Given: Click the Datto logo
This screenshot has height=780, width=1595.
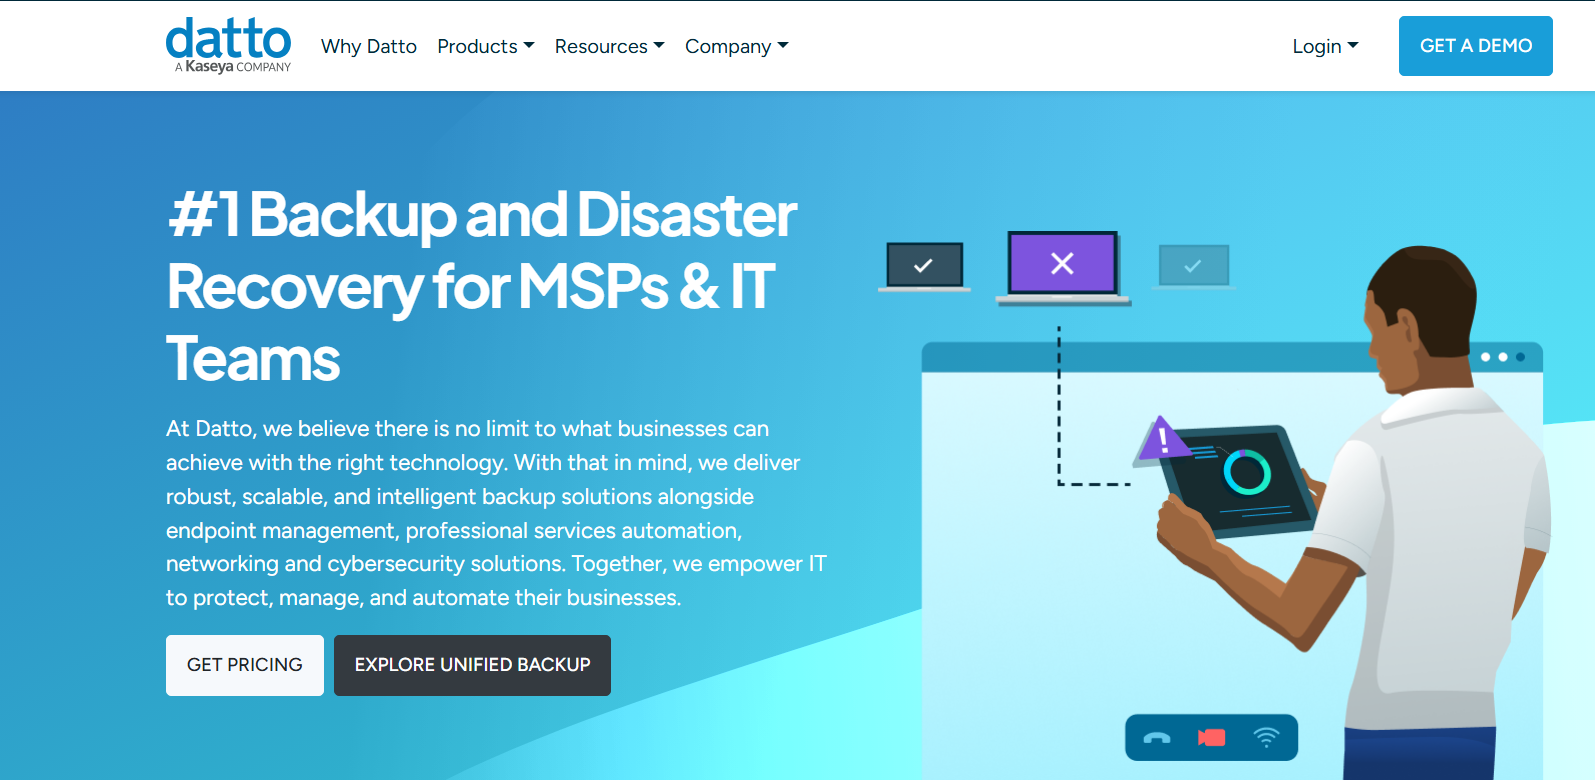Looking at the screenshot, I should pos(228,45).
